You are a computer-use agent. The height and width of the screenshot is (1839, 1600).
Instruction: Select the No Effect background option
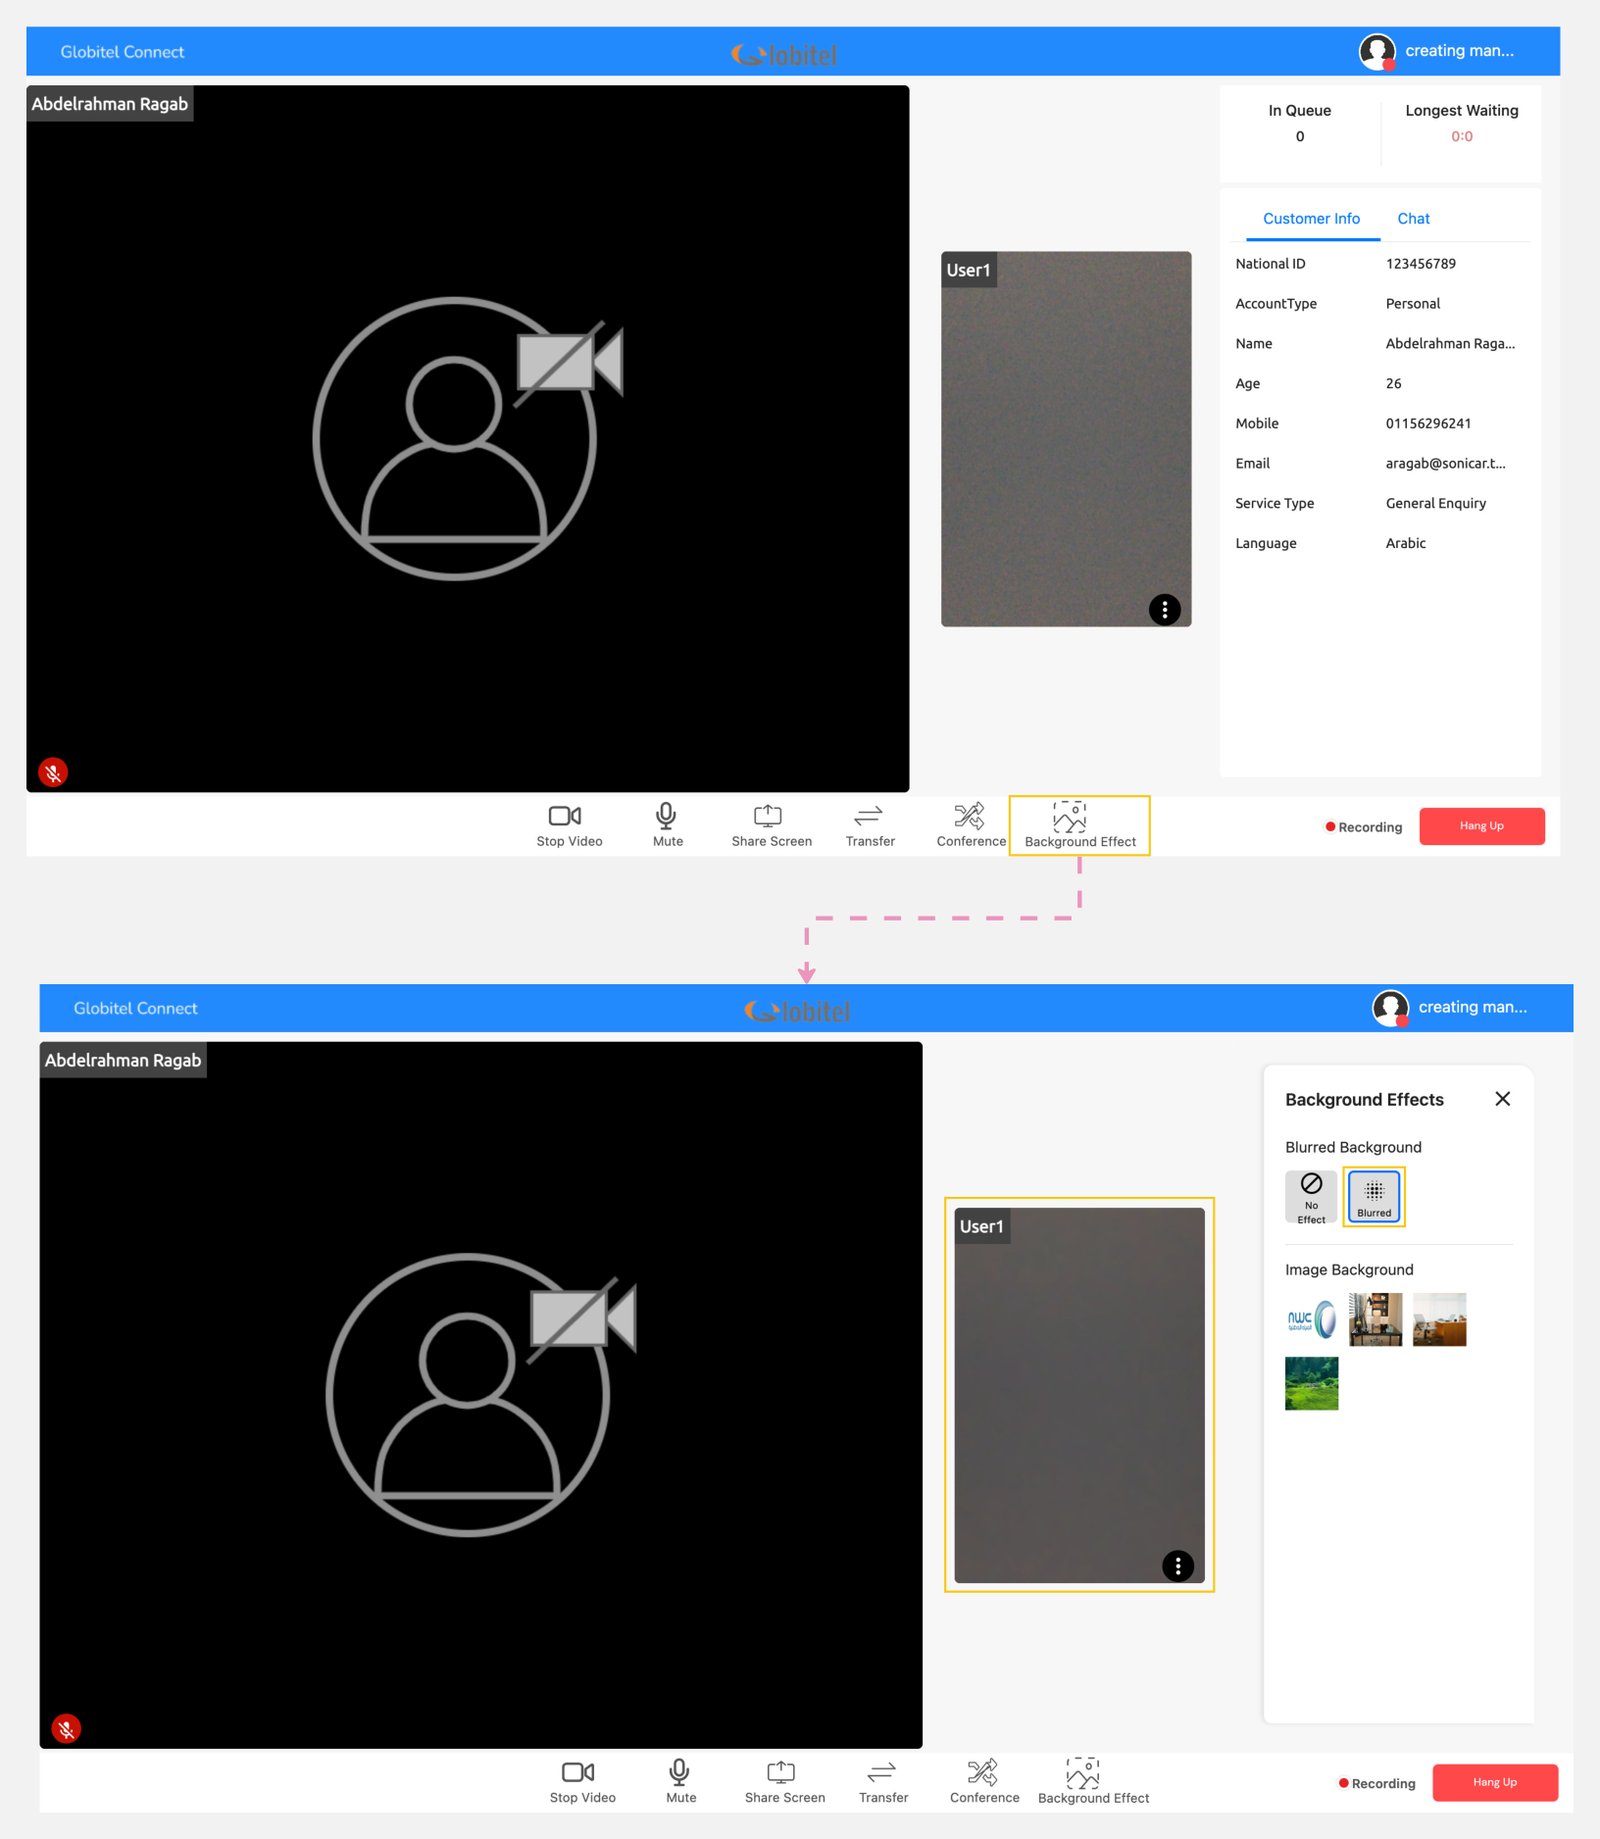pyautogui.click(x=1310, y=1196)
